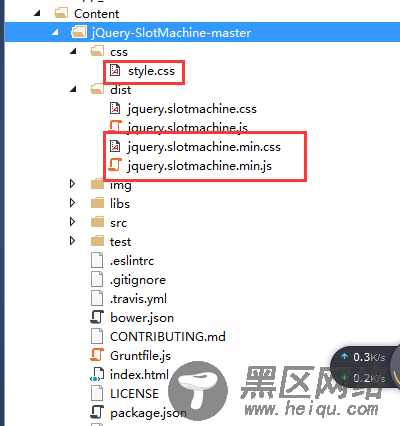400x426 pixels.
Task: Select the dist folder label
Action: [120, 90]
